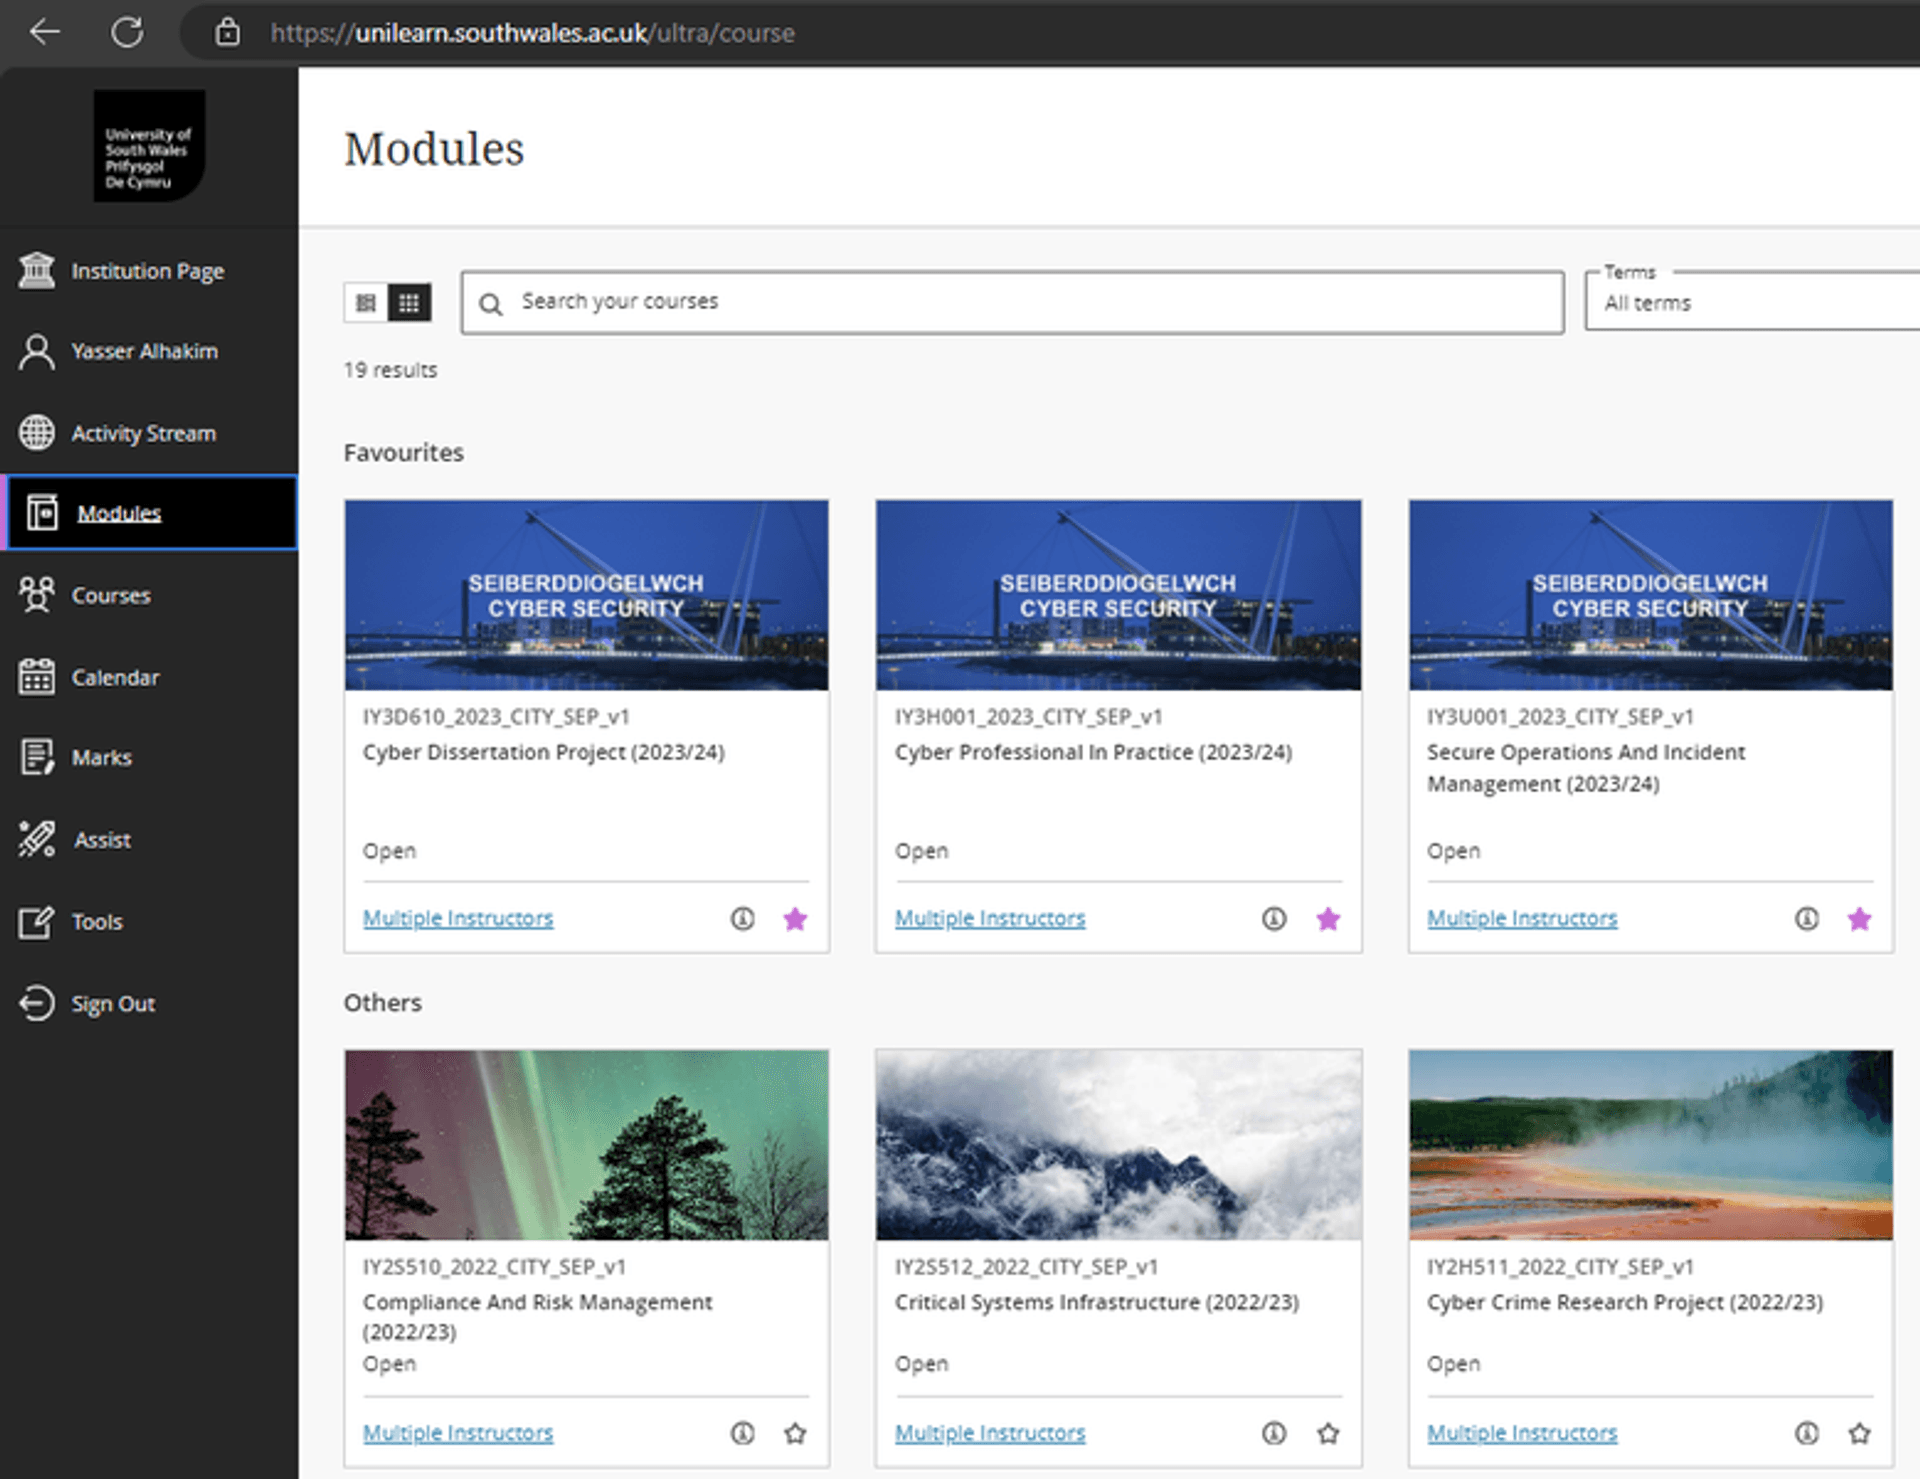Click the Tools edit icon
Screen dimensions: 1920x1479
[x=37, y=922]
